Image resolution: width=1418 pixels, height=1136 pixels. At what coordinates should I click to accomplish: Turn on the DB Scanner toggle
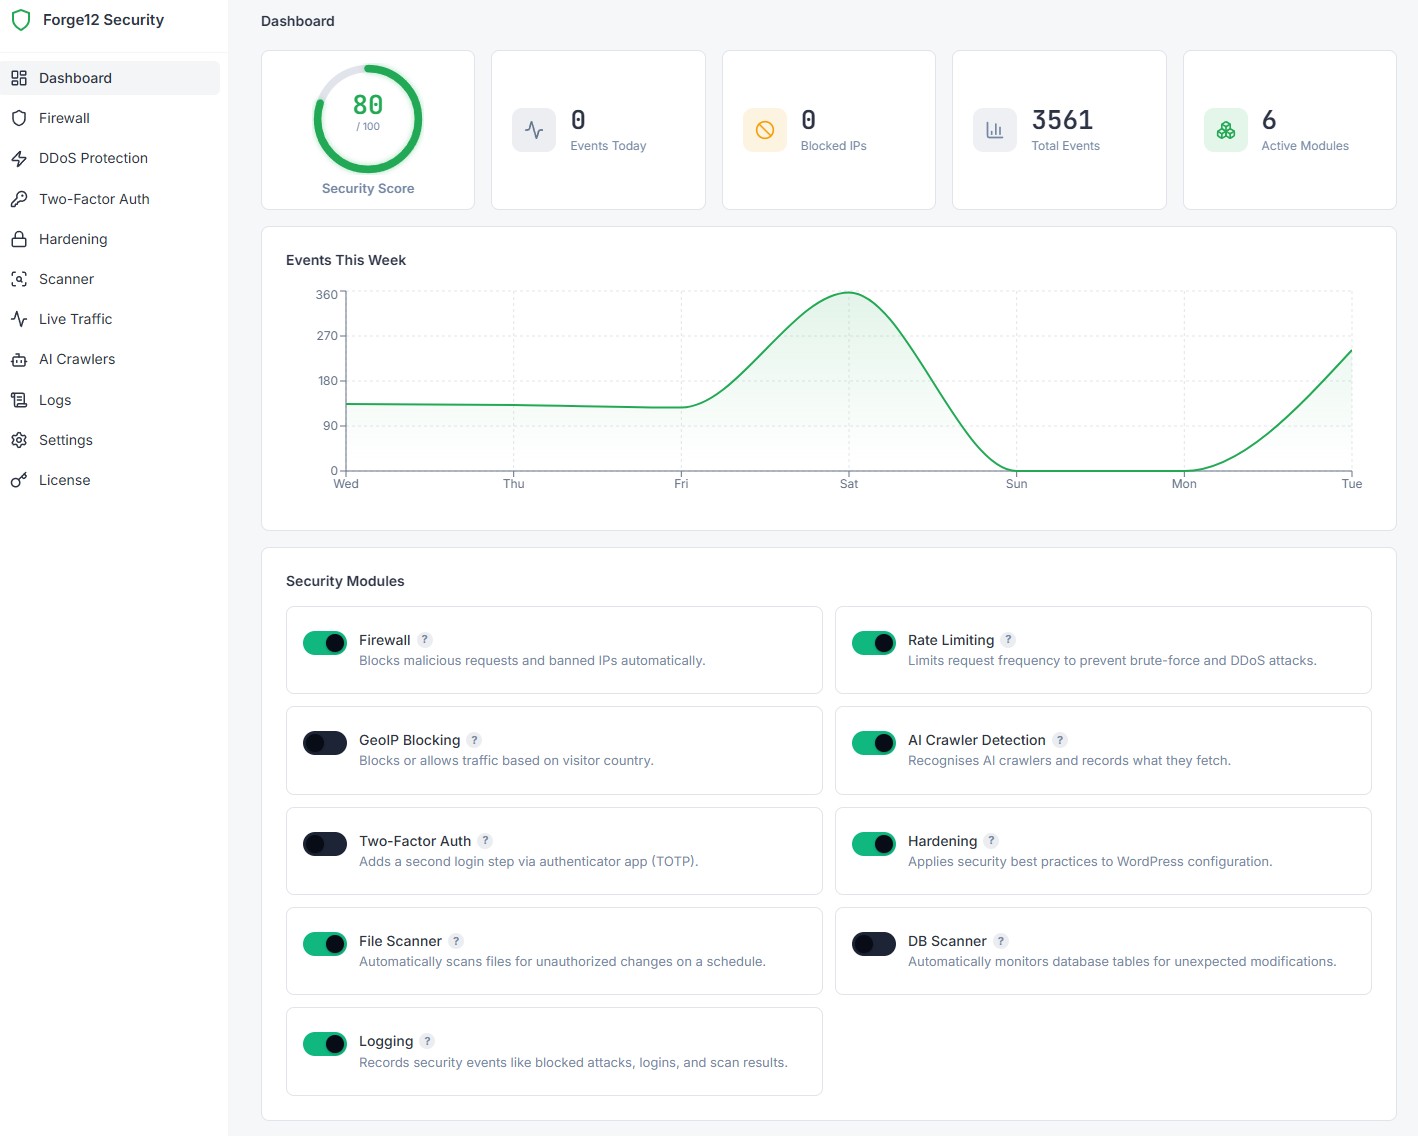[x=874, y=944]
